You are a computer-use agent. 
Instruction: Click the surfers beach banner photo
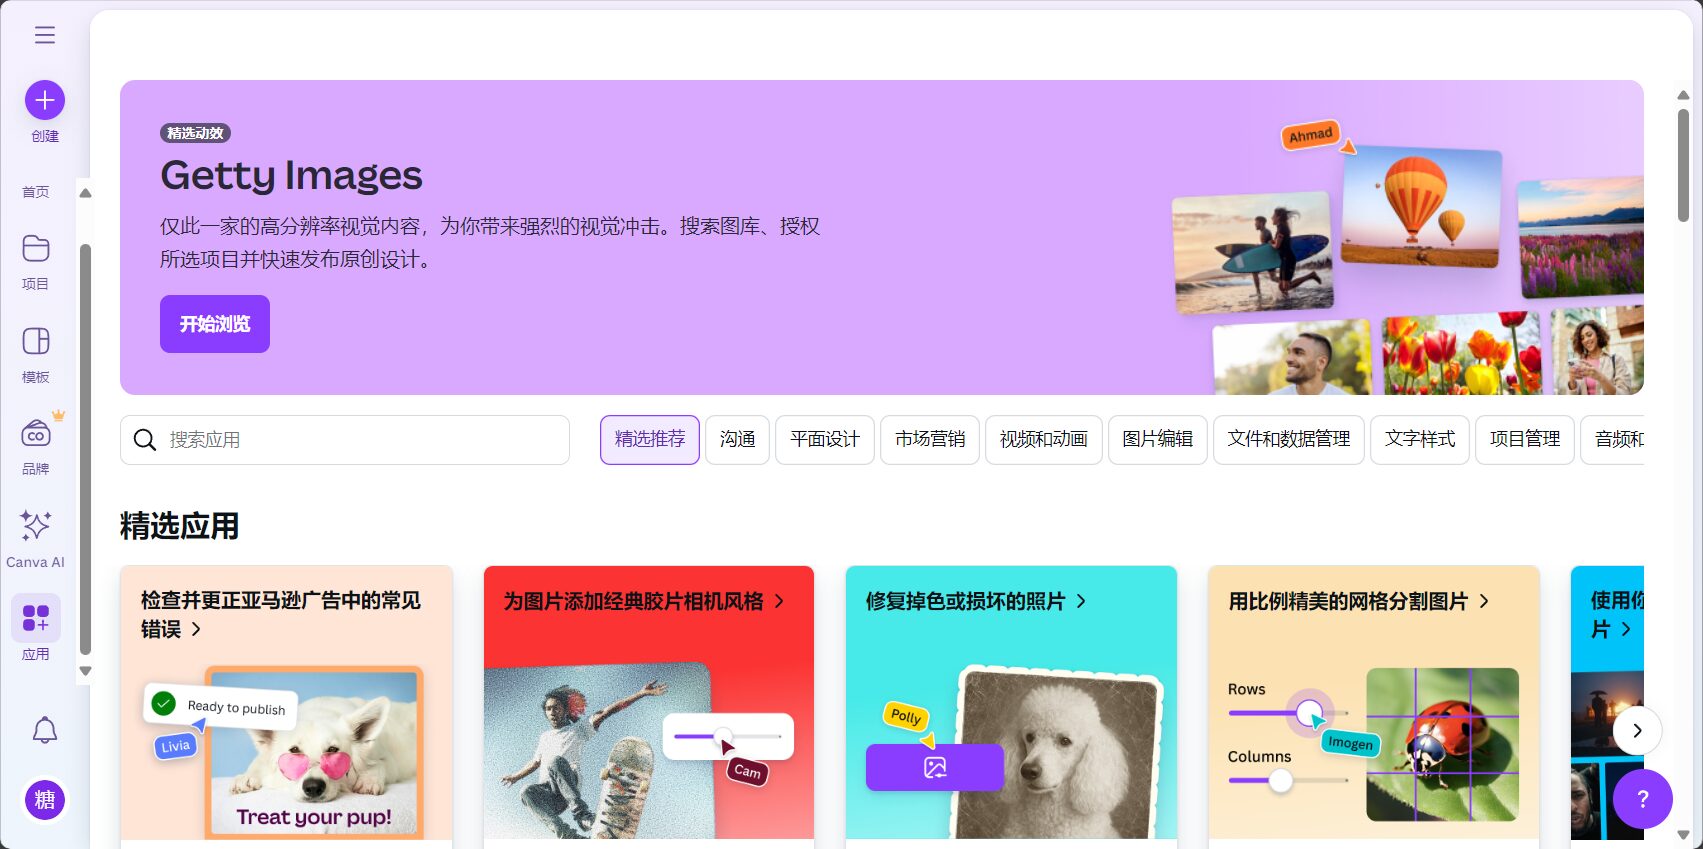tap(1253, 252)
